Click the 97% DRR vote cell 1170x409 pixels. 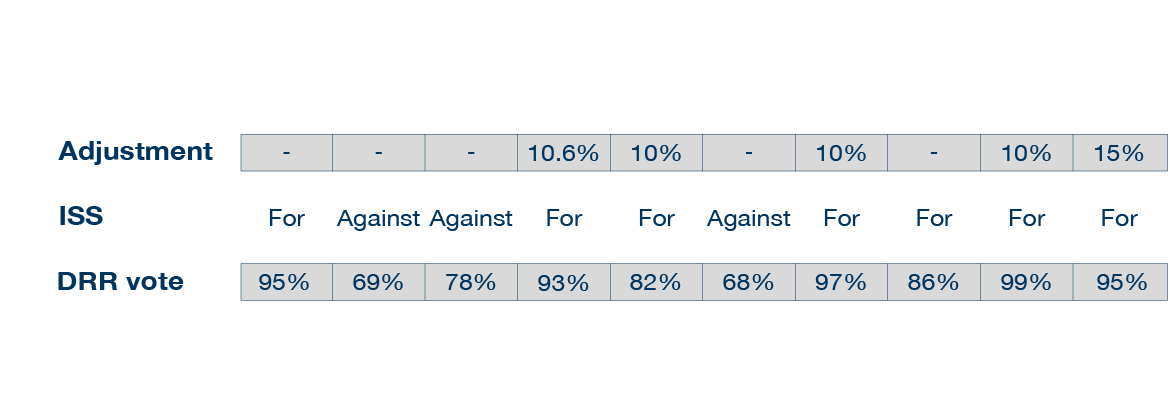tap(841, 282)
